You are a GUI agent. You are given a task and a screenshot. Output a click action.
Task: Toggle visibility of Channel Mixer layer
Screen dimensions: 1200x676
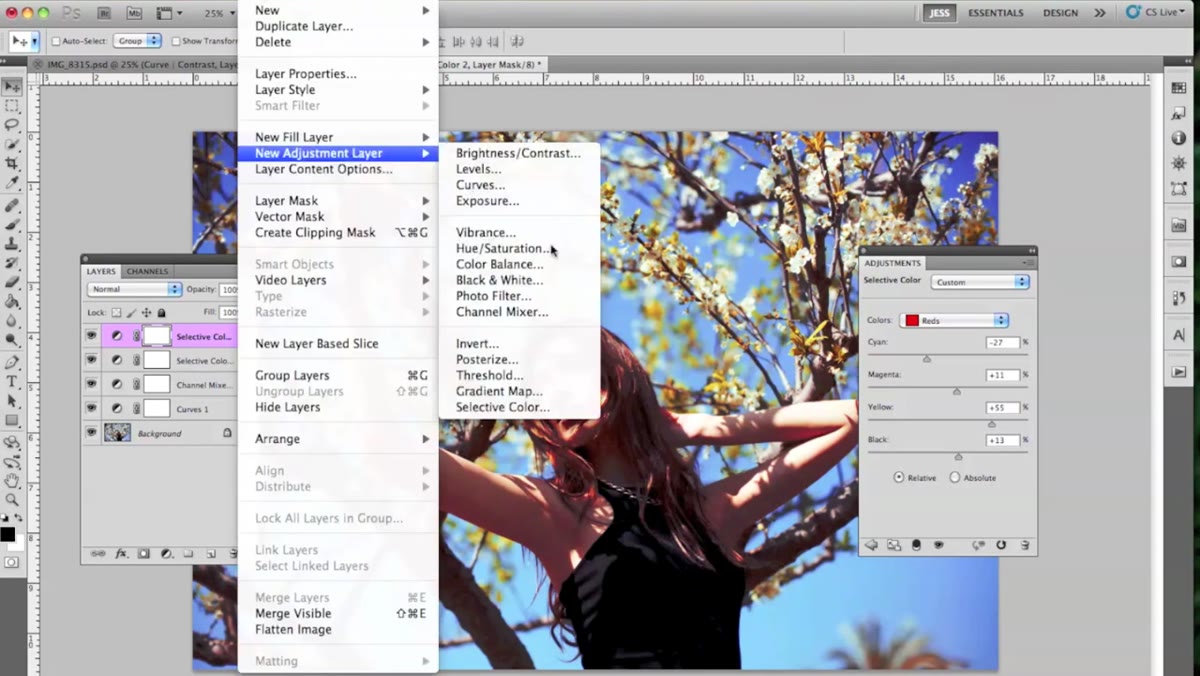[92, 385]
